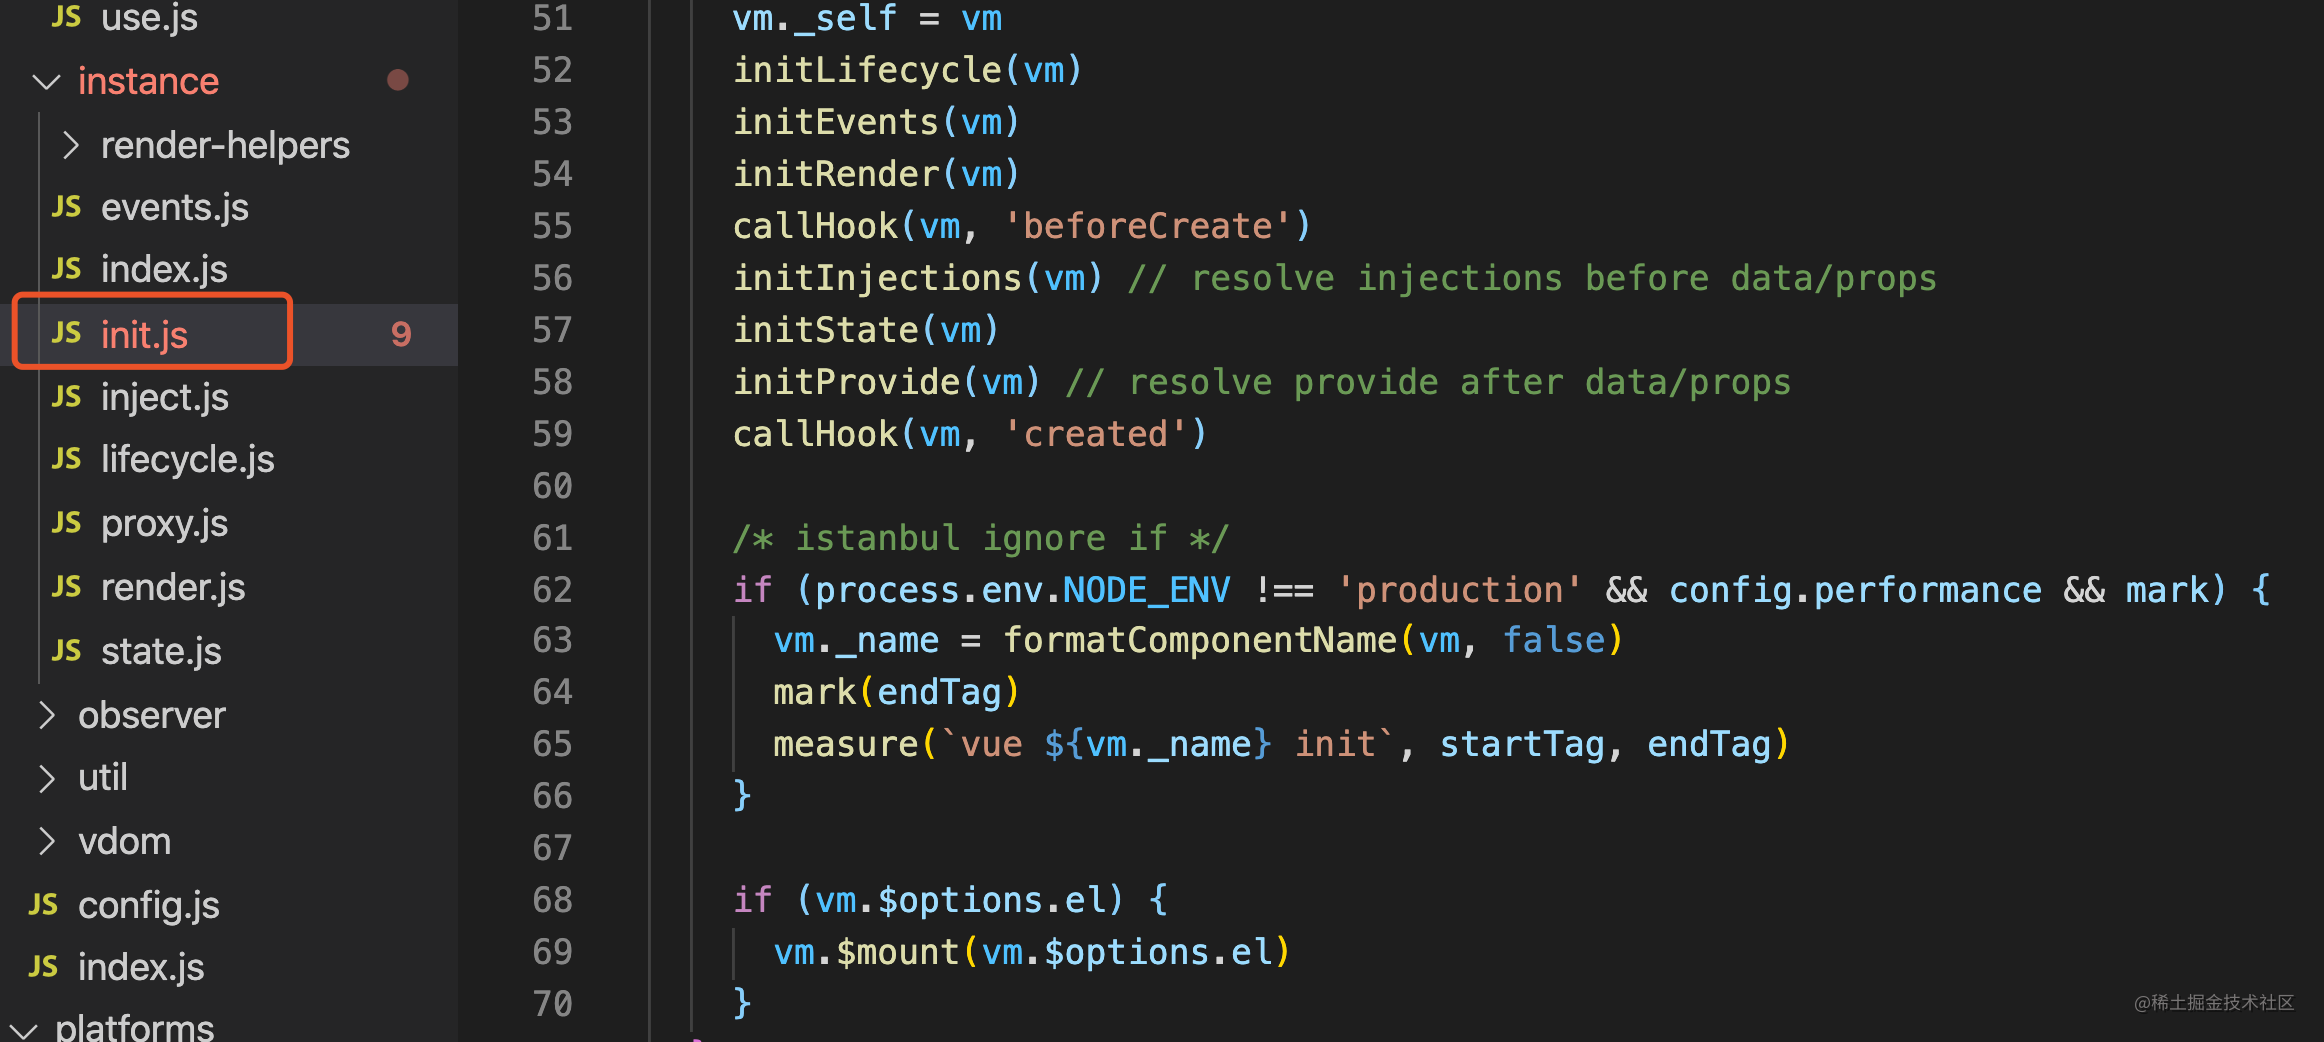Image resolution: width=2324 pixels, height=1042 pixels.
Task: Click the JS icon beside inject.js
Action: click(x=66, y=397)
